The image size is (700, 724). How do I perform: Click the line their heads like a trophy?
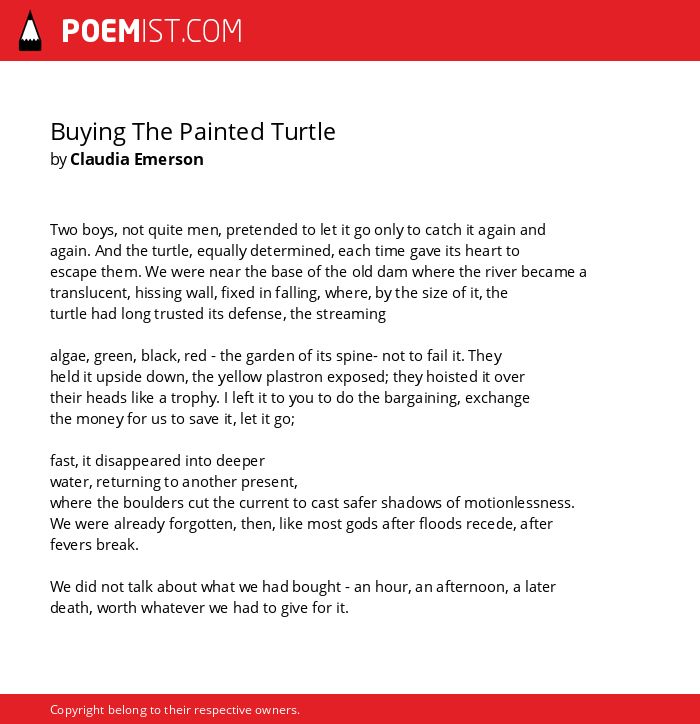(x=290, y=398)
